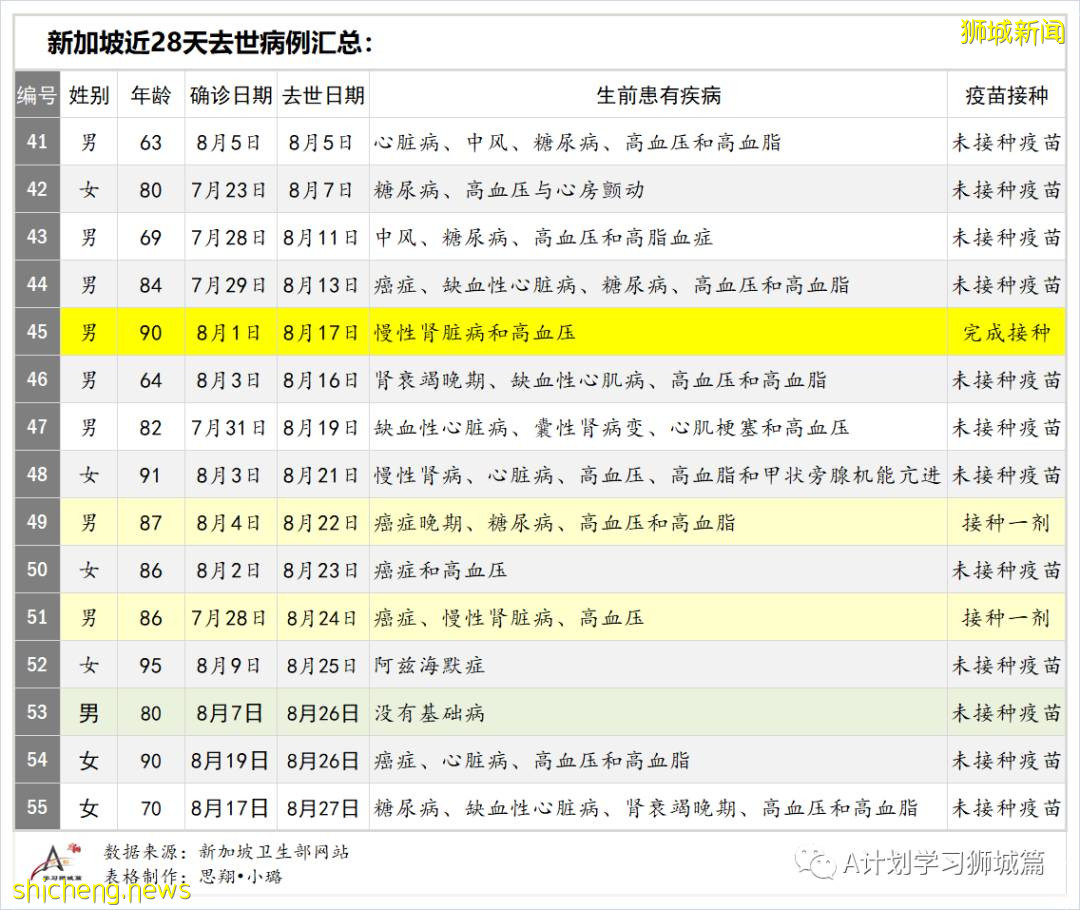Select the 完成接种 vaccination status cell

pos(1006,332)
